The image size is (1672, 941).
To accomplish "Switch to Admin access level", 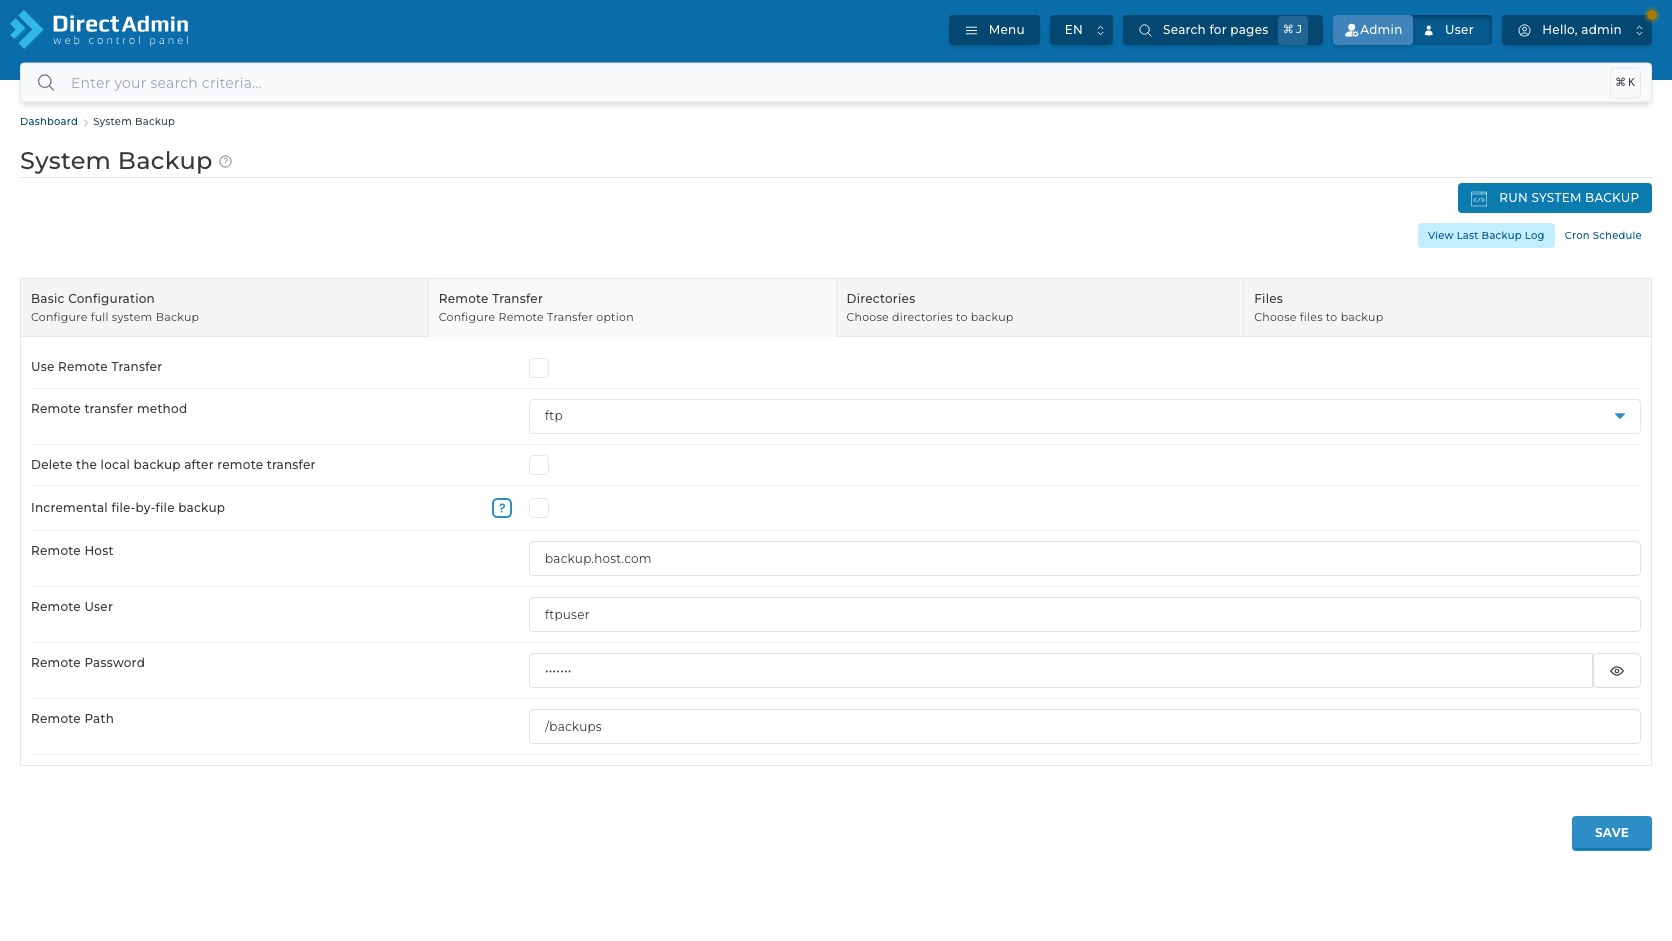I will tap(1373, 30).
